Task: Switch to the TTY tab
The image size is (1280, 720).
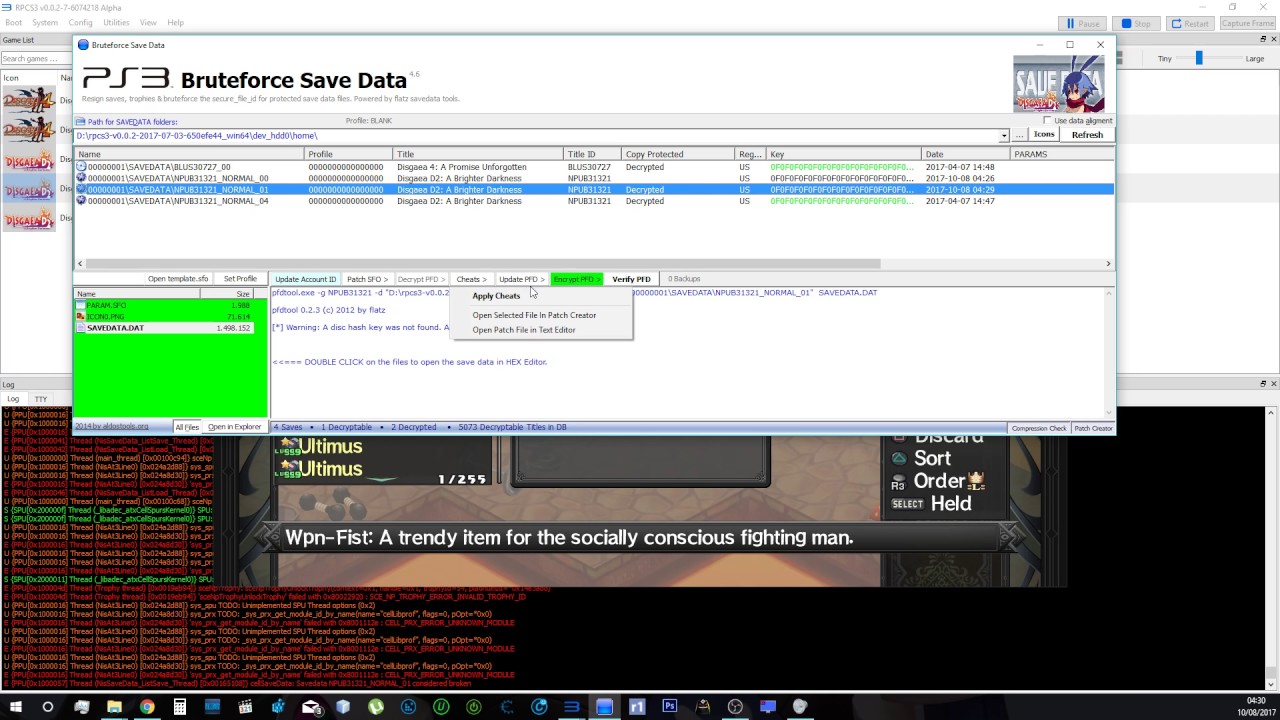Action: (x=41, y=399)
